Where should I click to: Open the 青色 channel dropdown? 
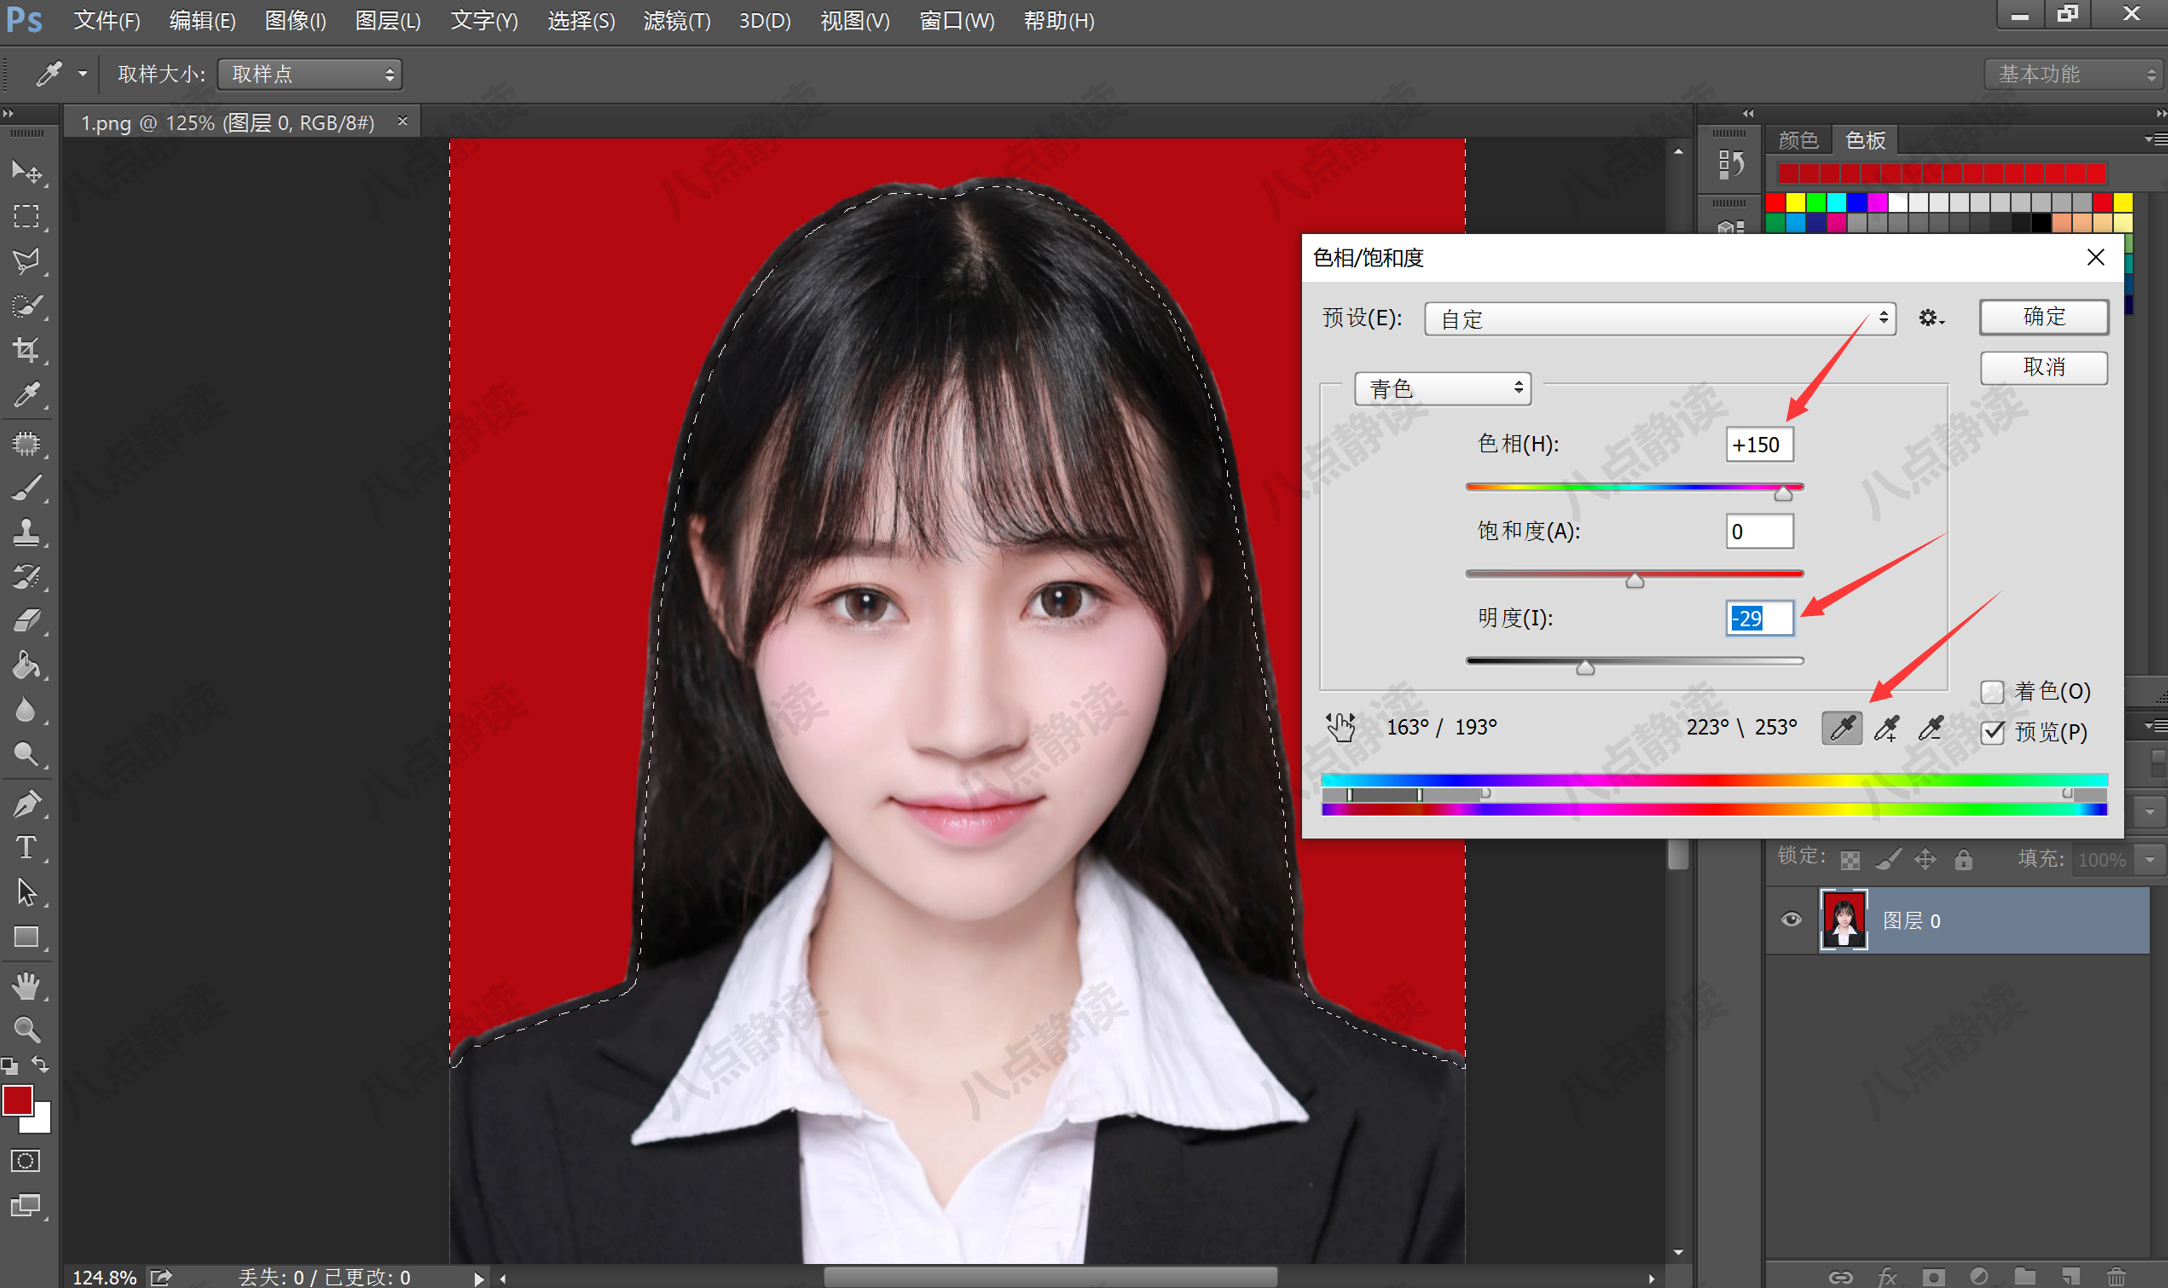(1442, 388)
